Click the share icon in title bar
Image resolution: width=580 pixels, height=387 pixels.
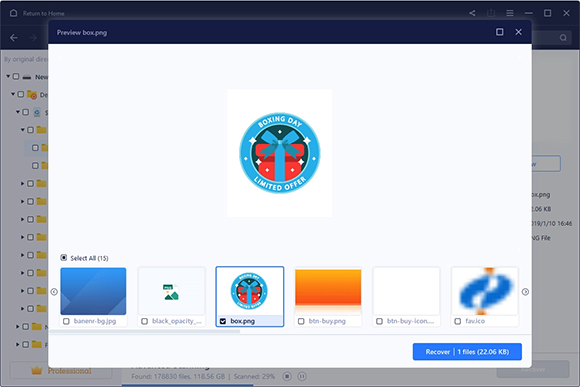click(472, 13)
